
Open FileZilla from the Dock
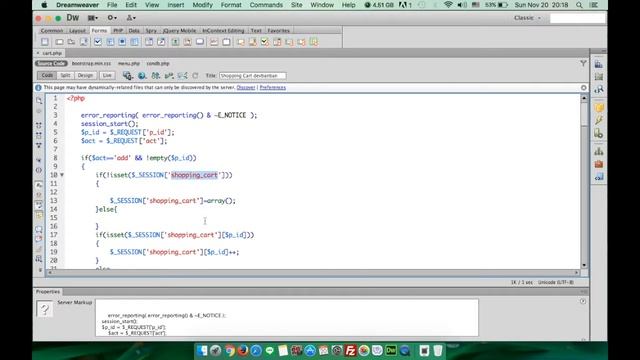(x=351, y=350)
